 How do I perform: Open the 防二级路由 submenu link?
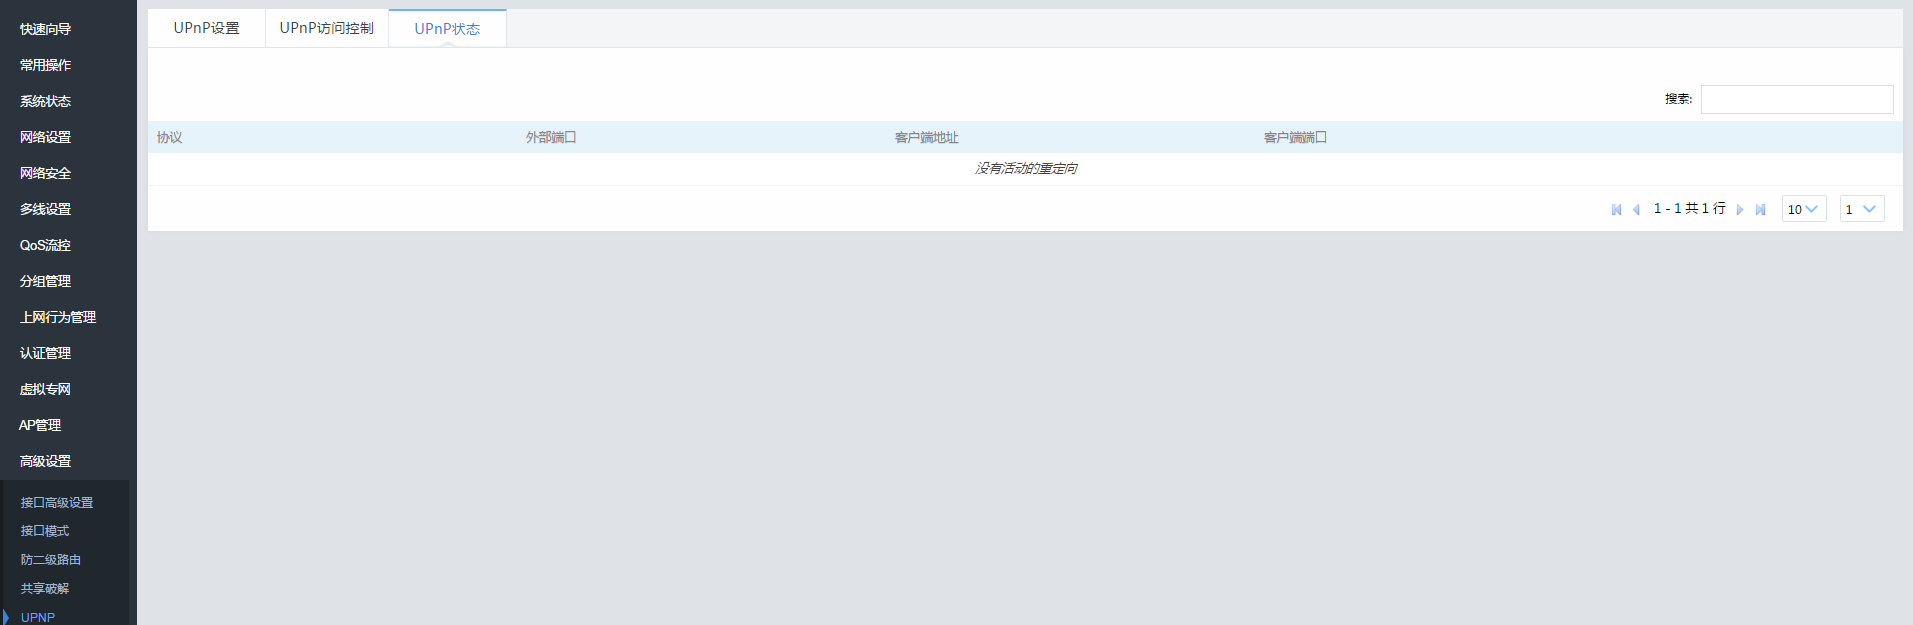[51, 560]
